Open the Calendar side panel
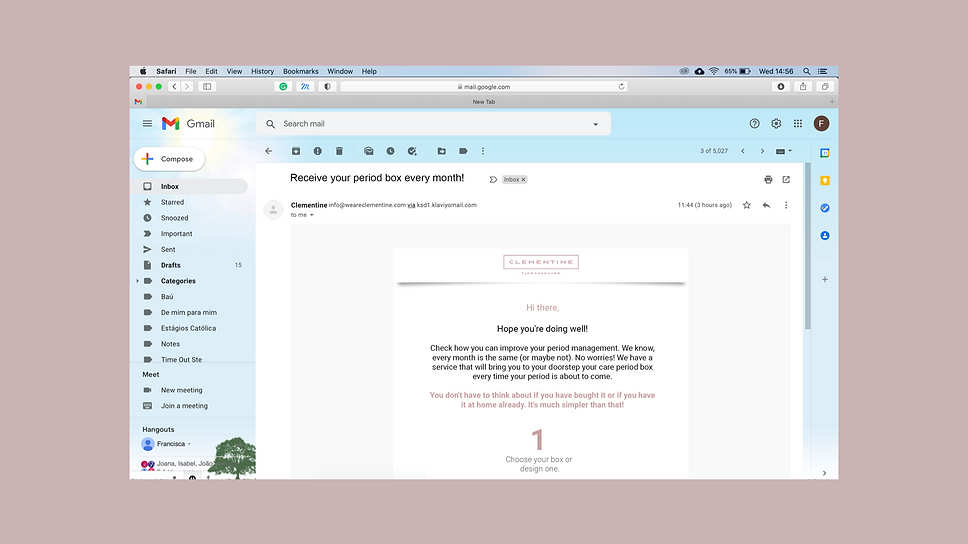 coord(825,153)
